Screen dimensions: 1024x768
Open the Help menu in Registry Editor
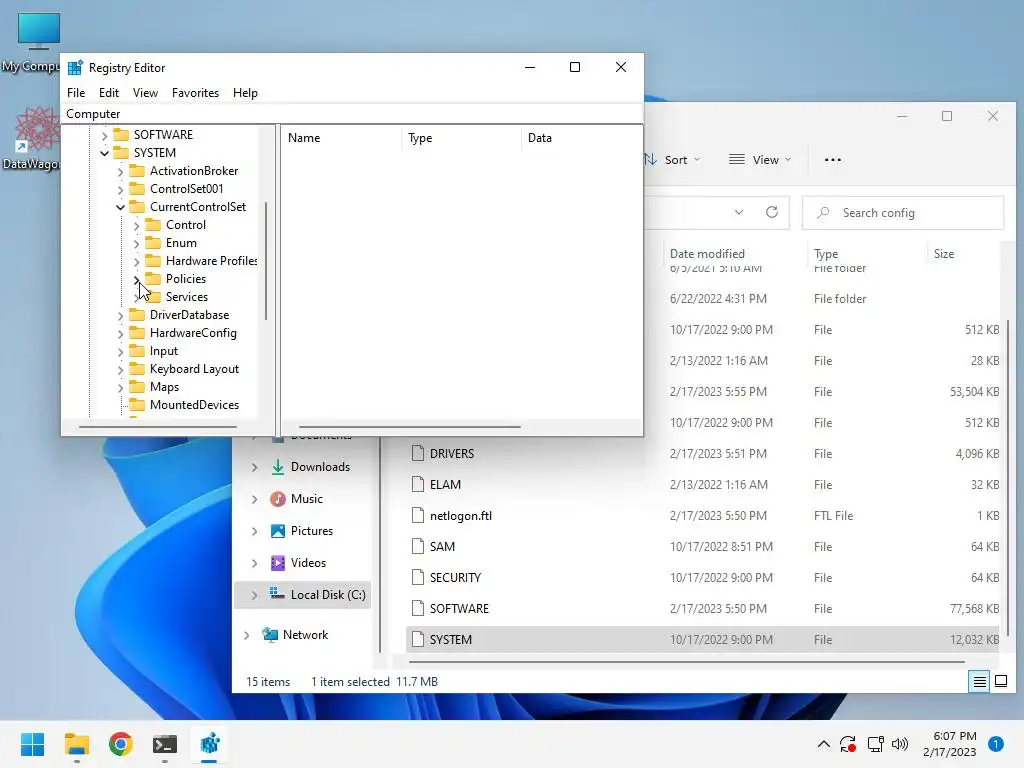[245, 93]
